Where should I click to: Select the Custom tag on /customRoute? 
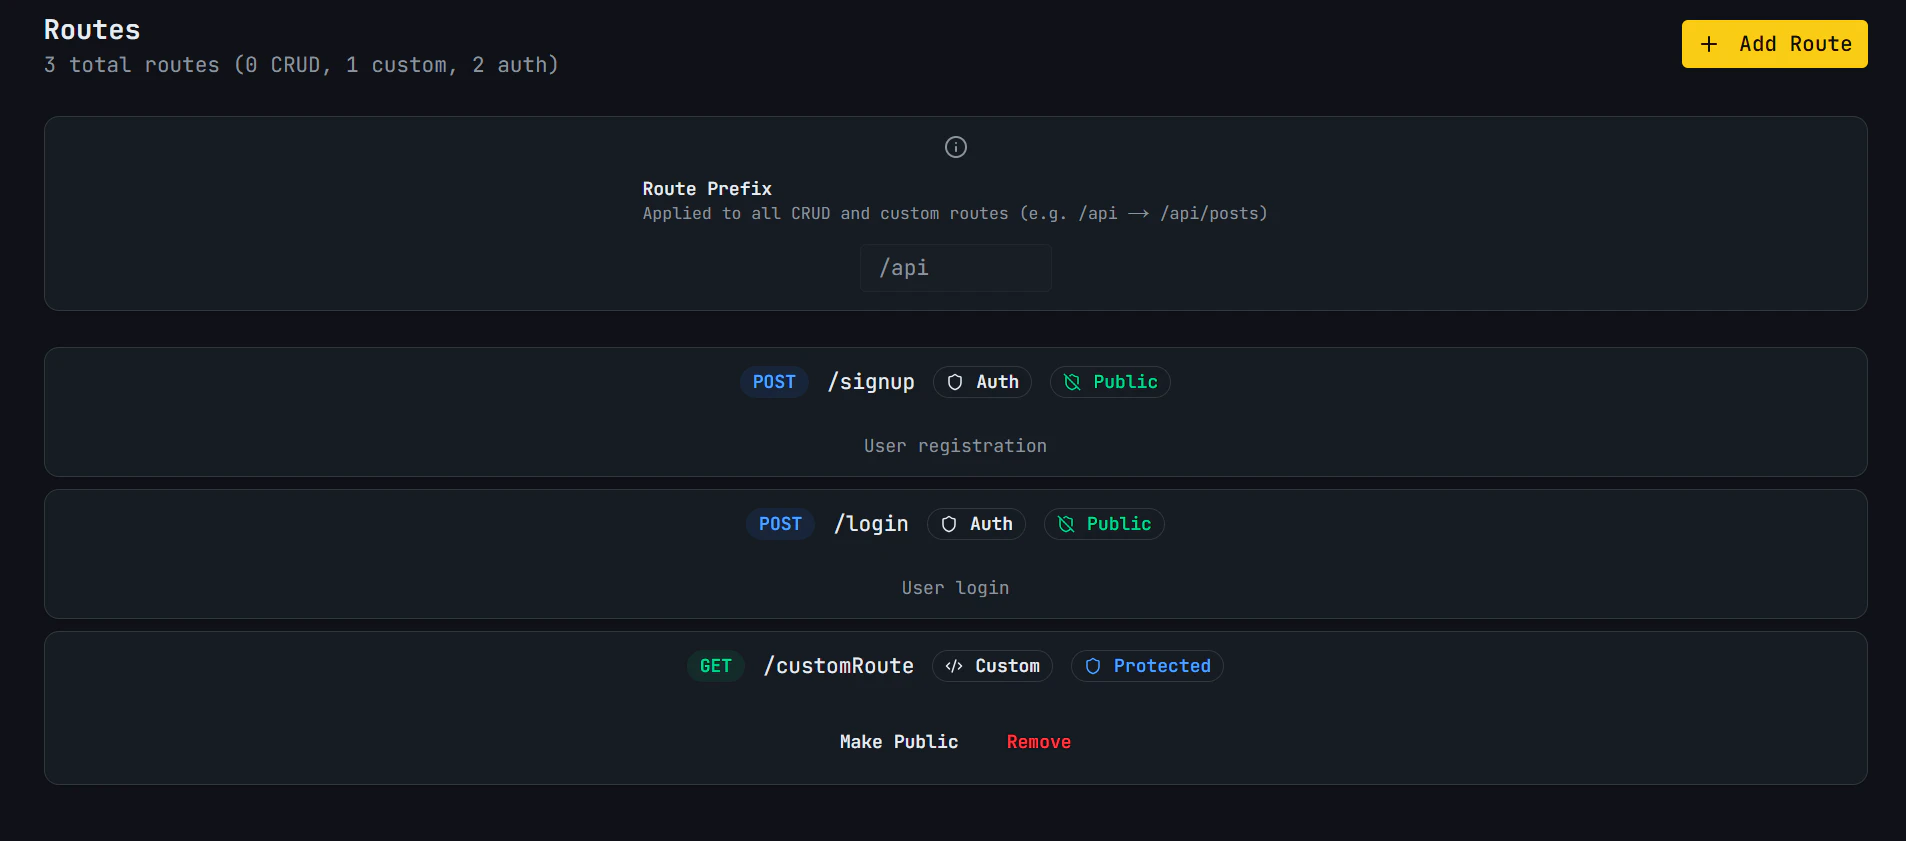(991, 666)
